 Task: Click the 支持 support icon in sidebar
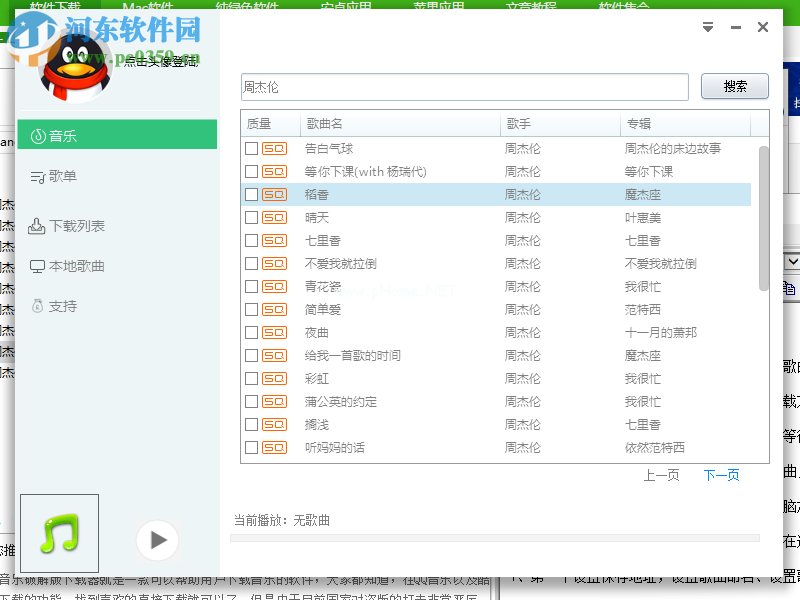coord(58,305)
